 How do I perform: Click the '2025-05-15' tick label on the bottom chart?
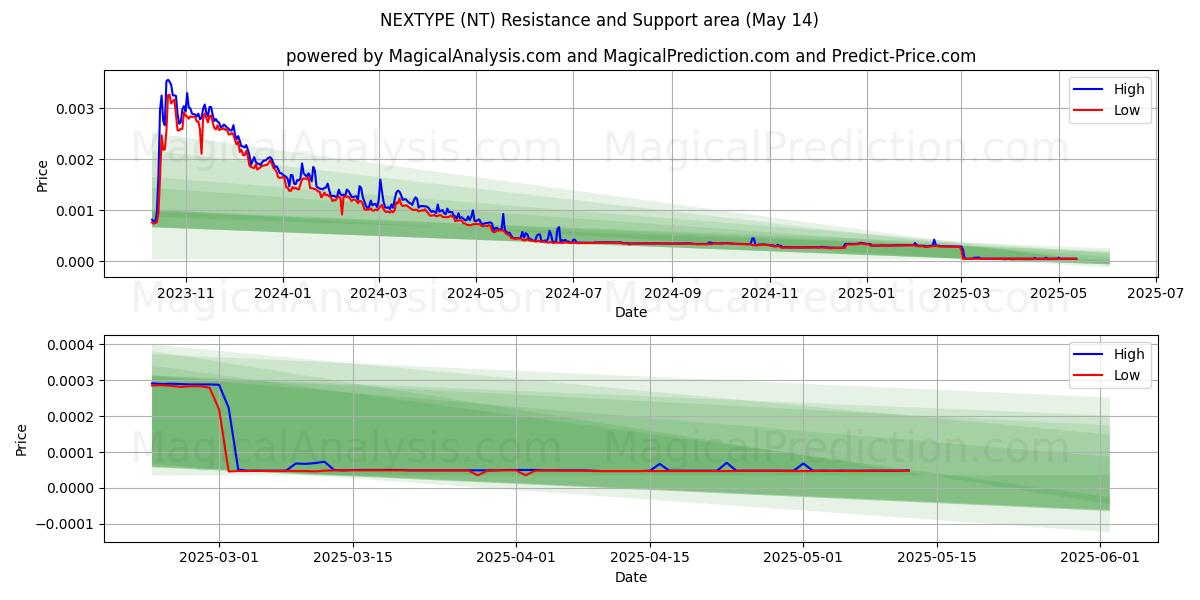937,558
